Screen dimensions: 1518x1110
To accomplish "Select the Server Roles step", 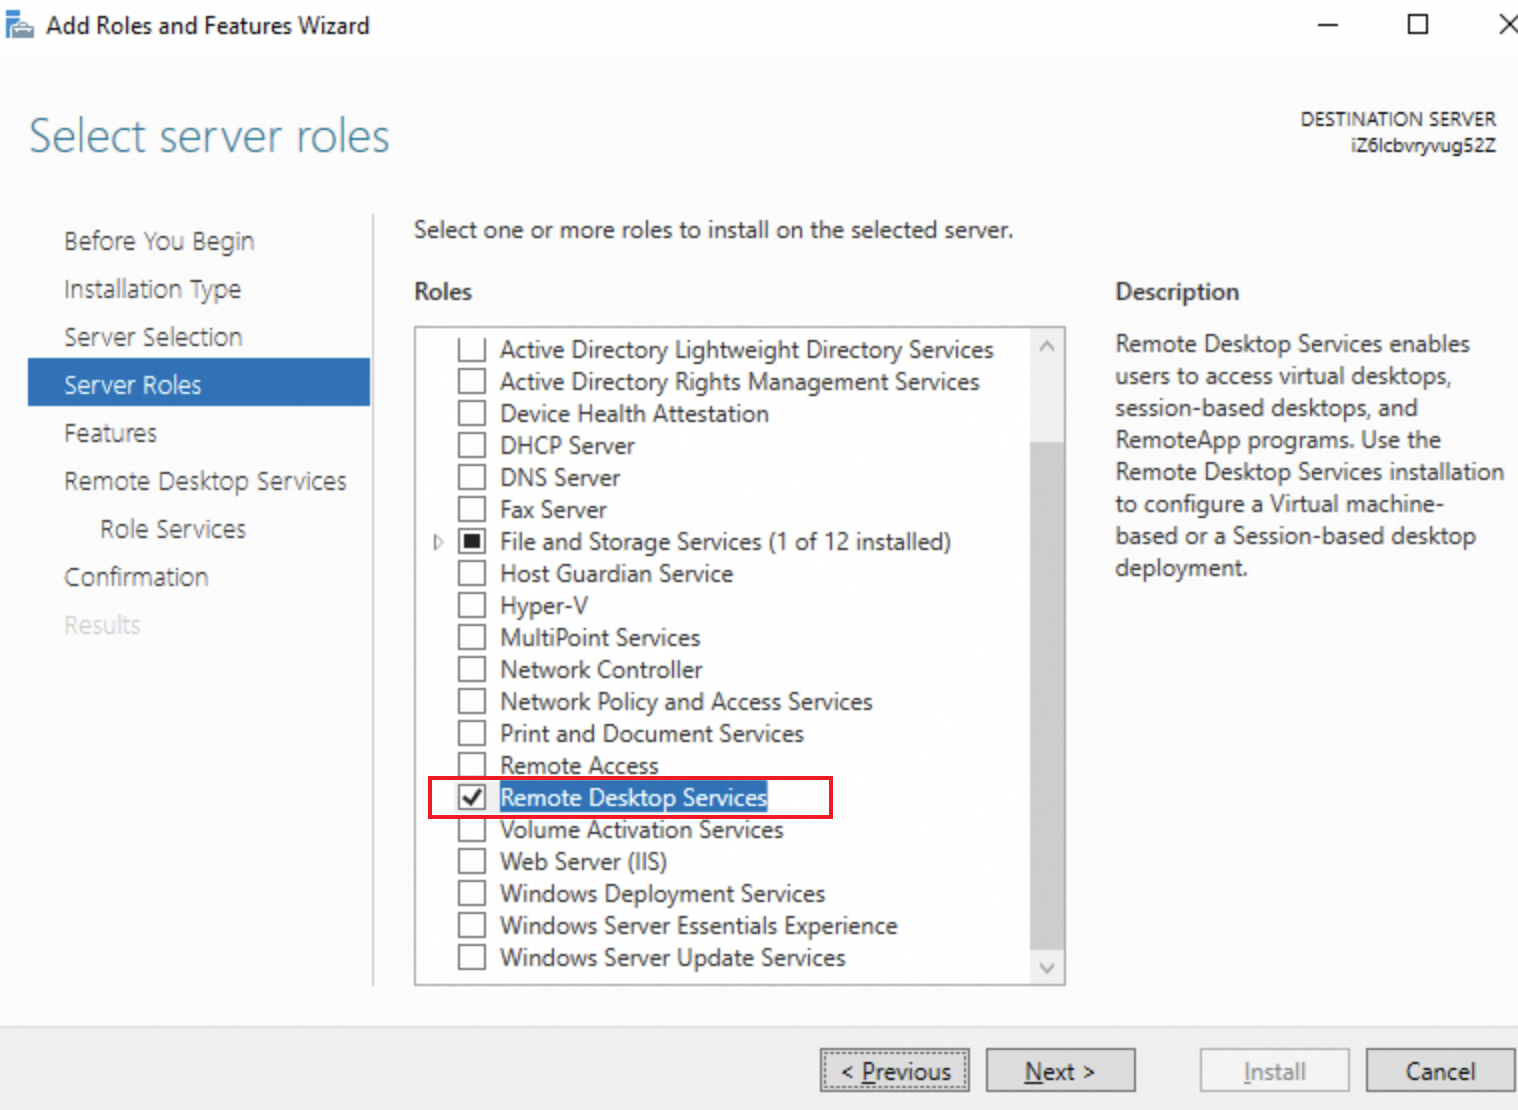I will pos(199,384).
